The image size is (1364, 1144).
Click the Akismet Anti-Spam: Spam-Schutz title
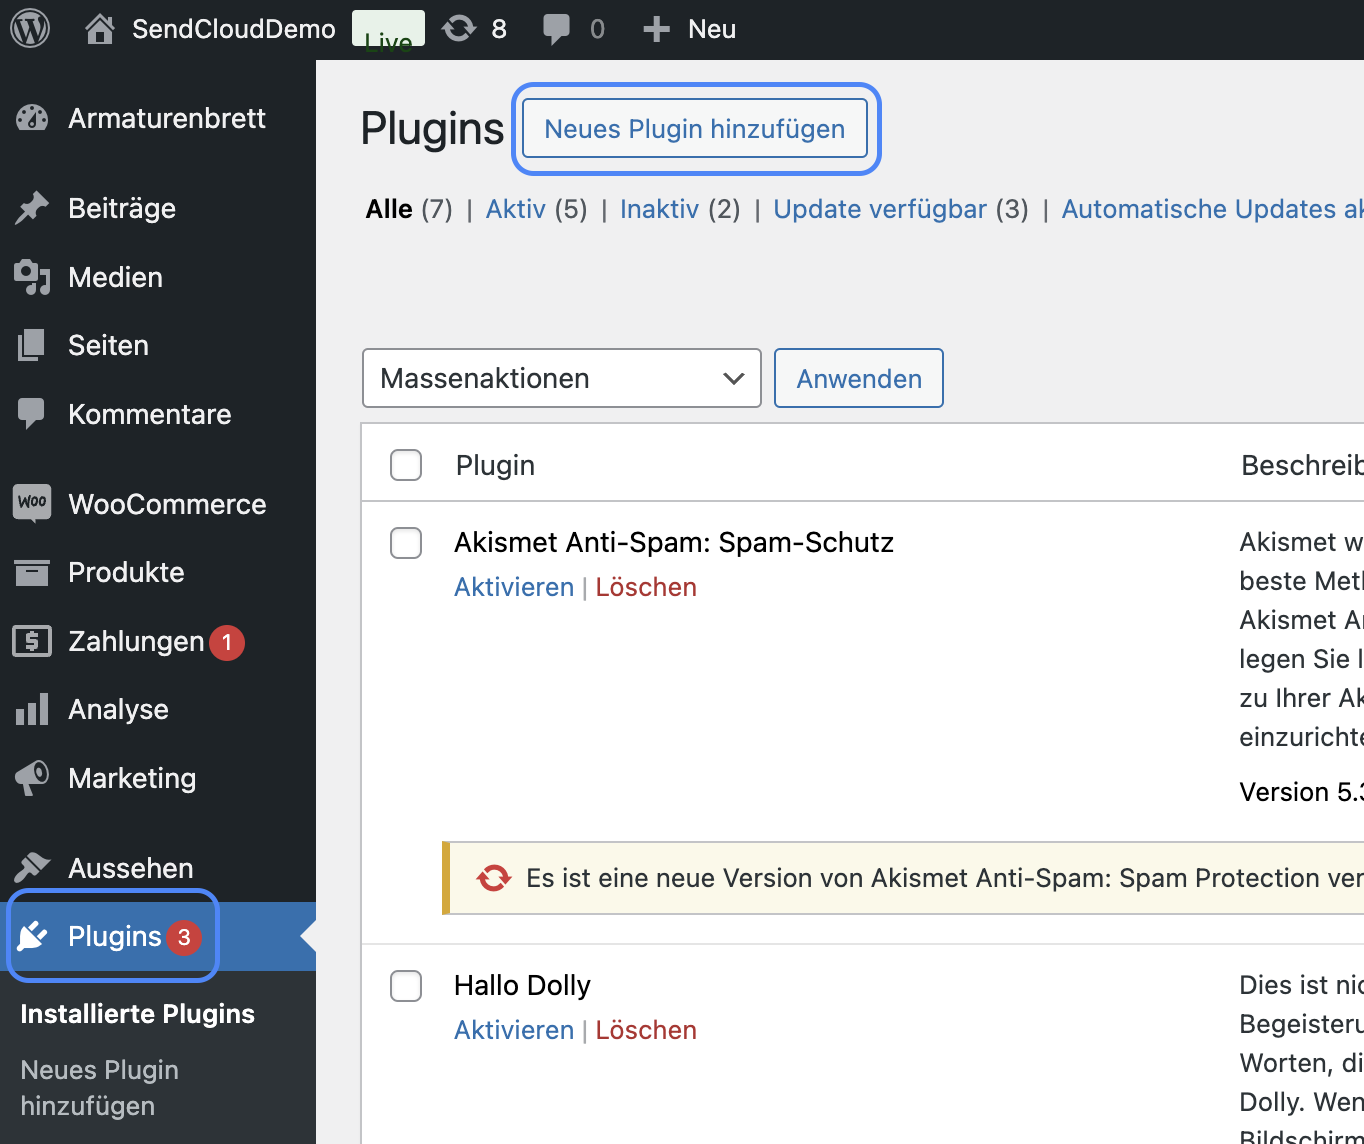click(674, 542)
